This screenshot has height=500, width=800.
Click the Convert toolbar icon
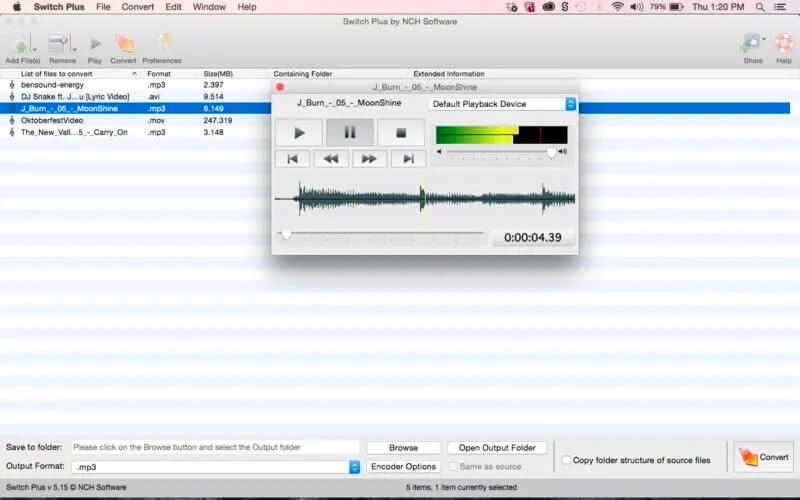(x=124, y=44)
